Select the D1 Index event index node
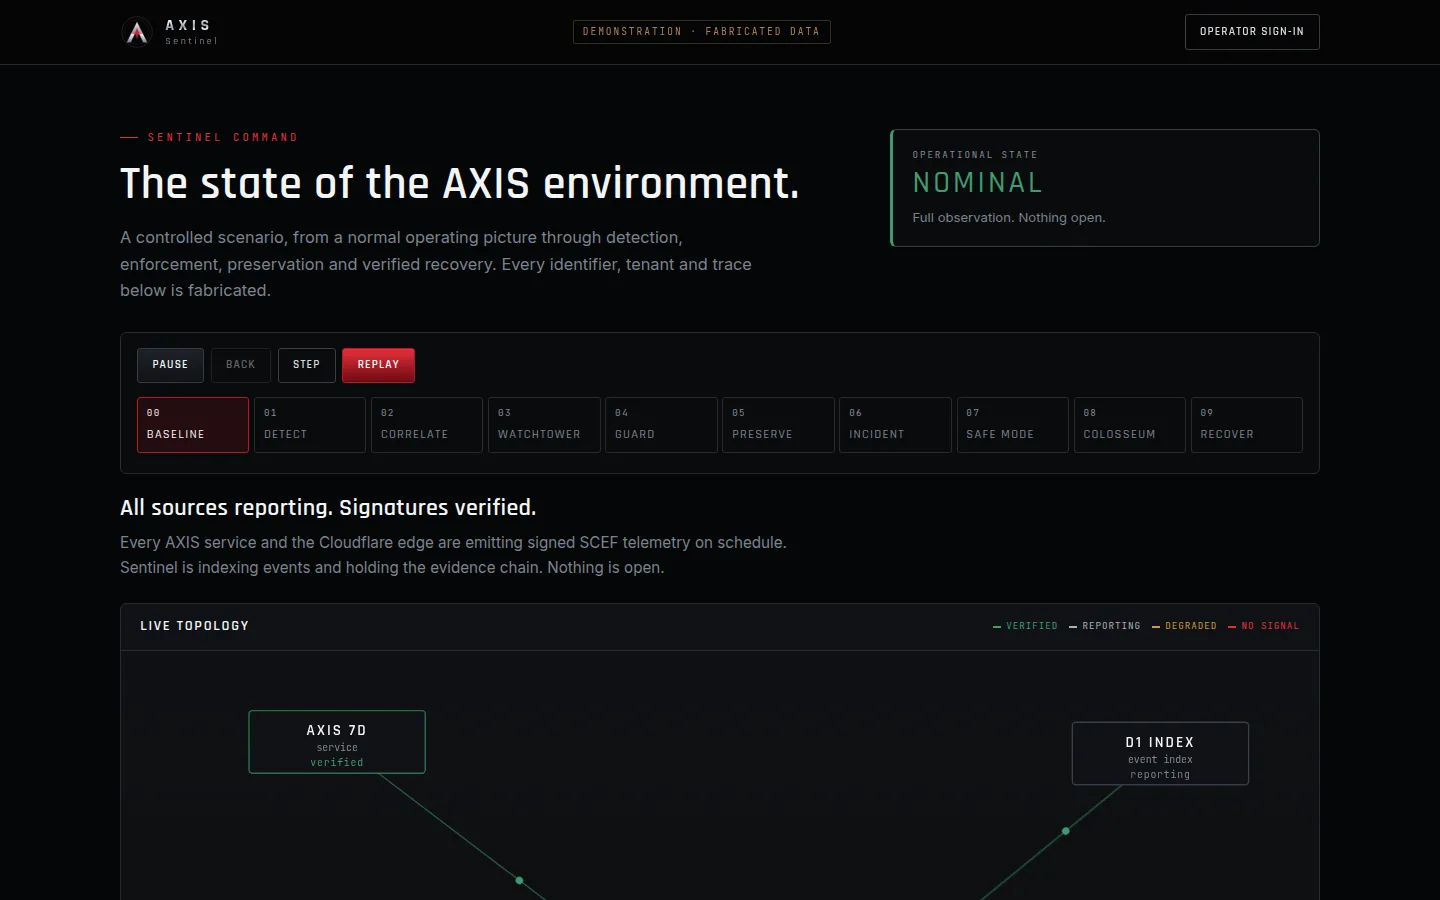Image resolution: width=1440 pixels, height=900 pixels. (x=1160, y=754)
